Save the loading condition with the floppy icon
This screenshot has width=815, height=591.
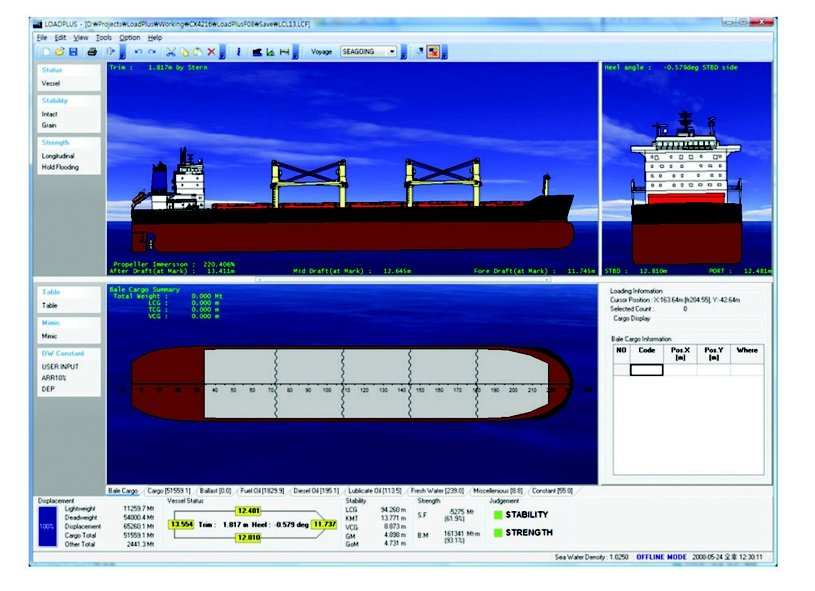tap(73, 51)
